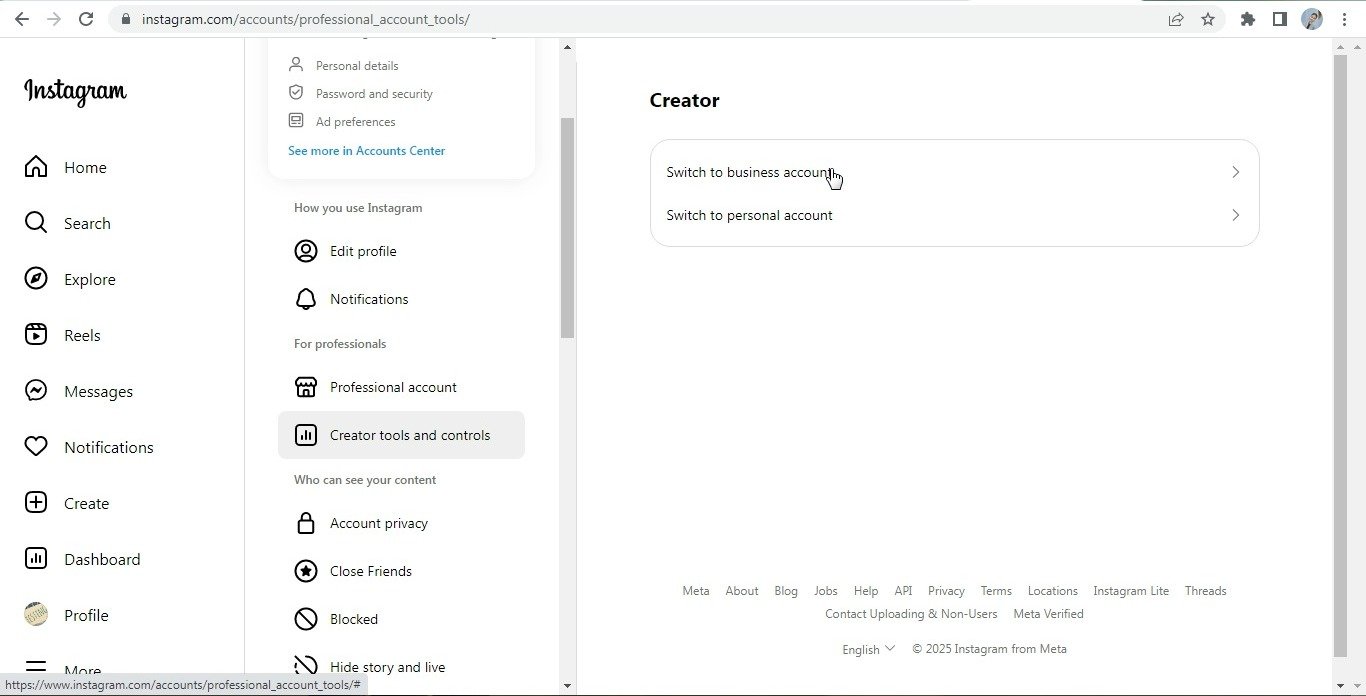Click the settings list scroll-down arrow
The width and height of the screenshot is (1366, 696).
pos(568,686)
